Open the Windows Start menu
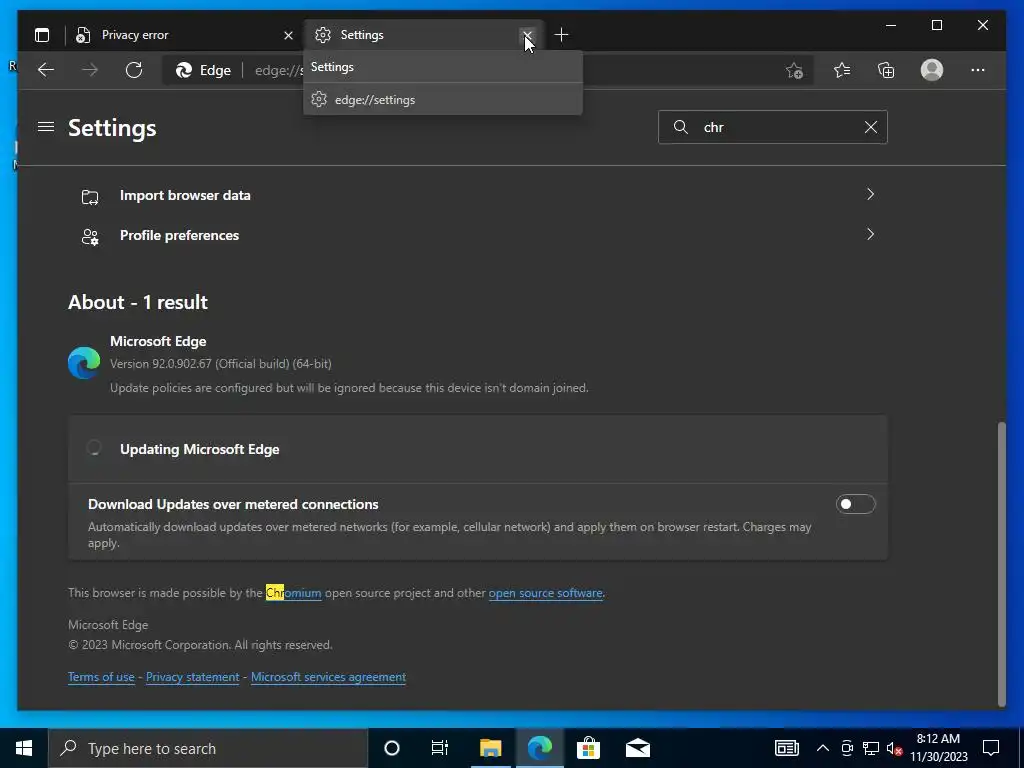This screenshot has width=1024, height=768. [24, 748]
